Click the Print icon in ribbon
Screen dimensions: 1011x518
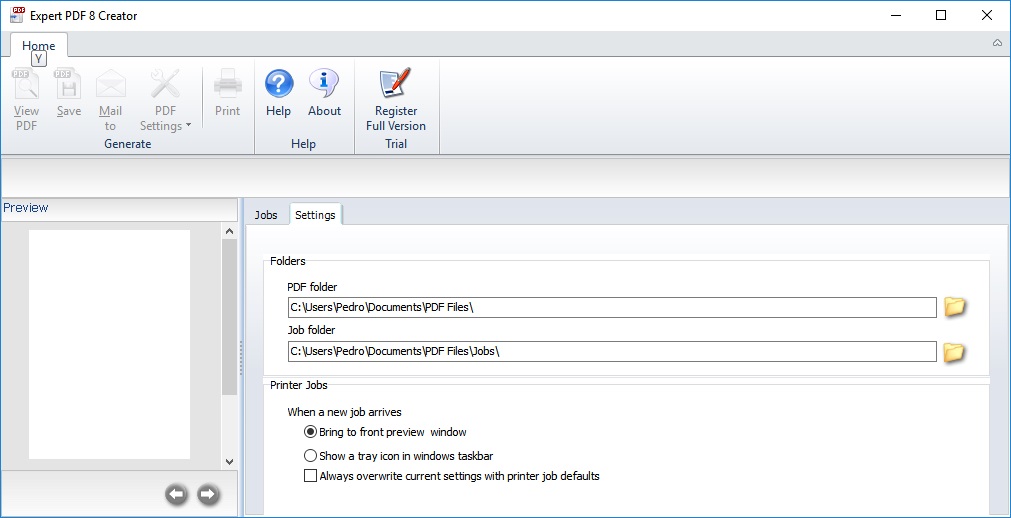pyautogui.click(x=228, y=84)
